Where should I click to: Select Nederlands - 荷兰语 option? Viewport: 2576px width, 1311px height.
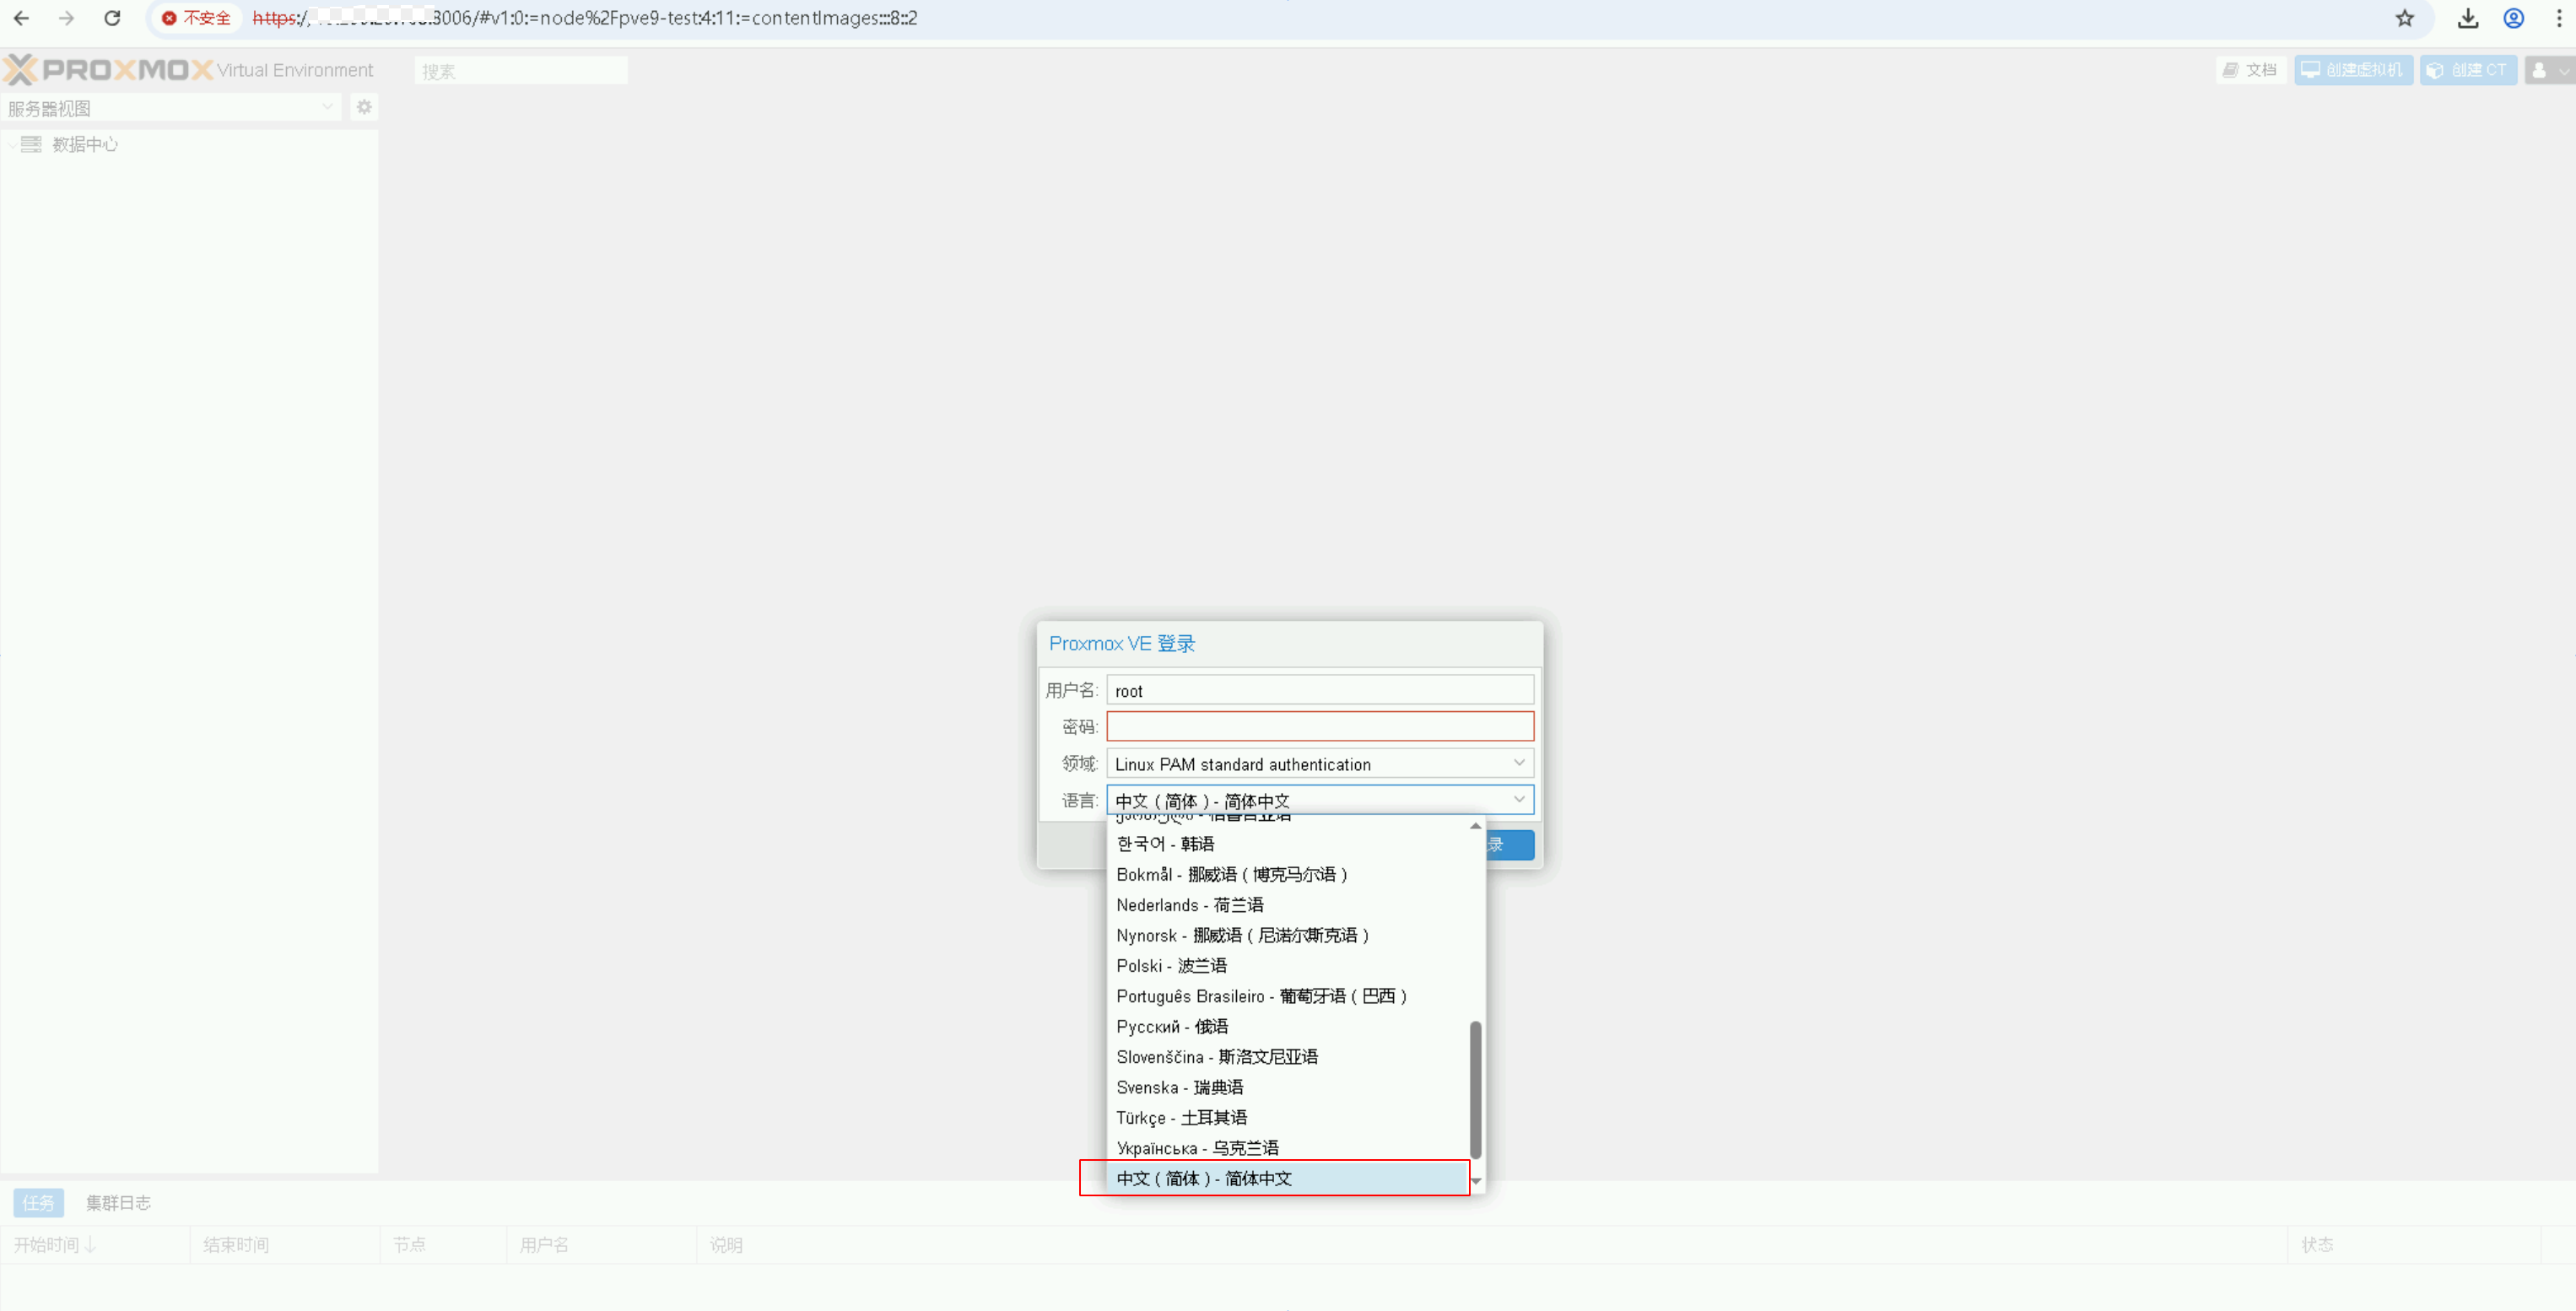coord(1289,904)
